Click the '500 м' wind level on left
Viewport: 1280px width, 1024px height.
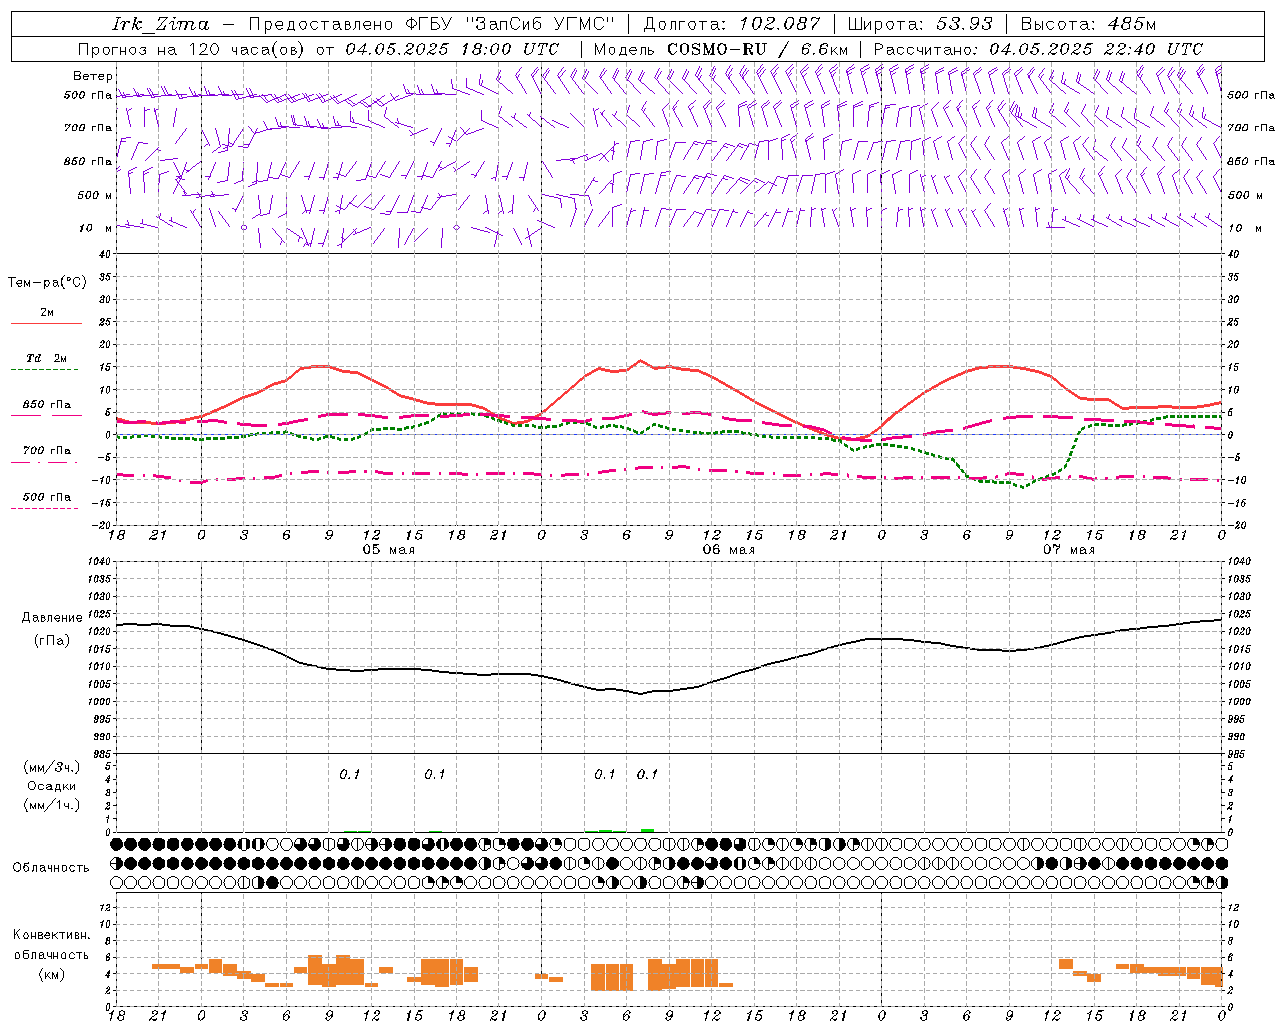95,196
